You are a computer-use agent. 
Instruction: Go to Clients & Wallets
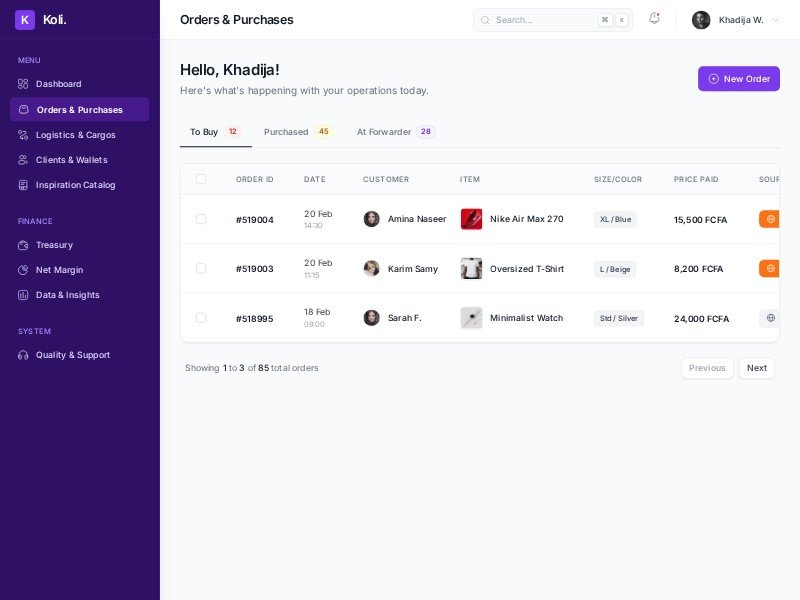click(x=71, y=160)
